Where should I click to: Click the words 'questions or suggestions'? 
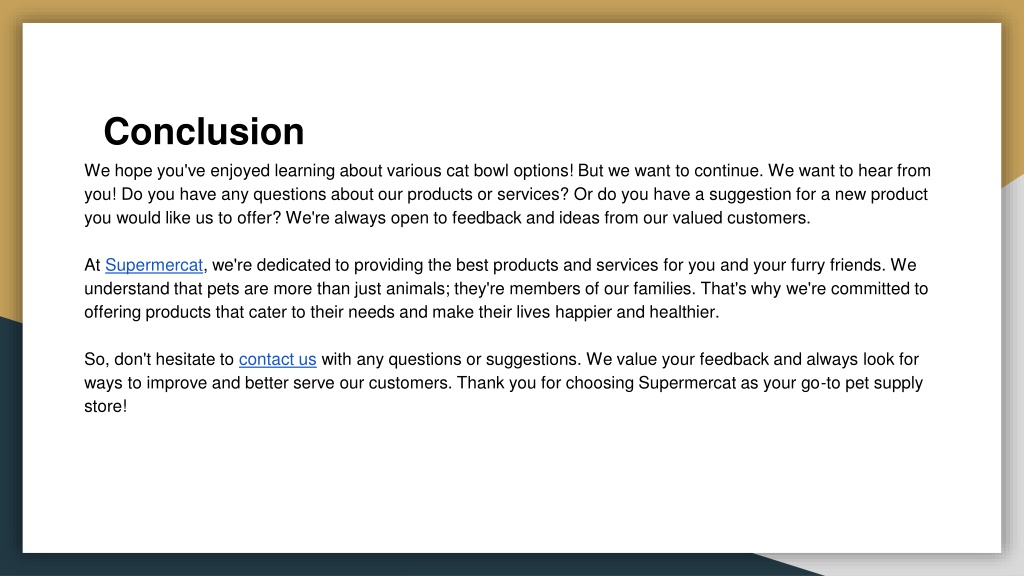[483, 359]
